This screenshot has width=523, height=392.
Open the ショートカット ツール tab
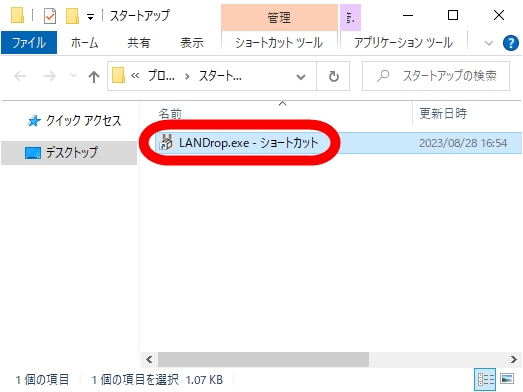pos(279,43)
